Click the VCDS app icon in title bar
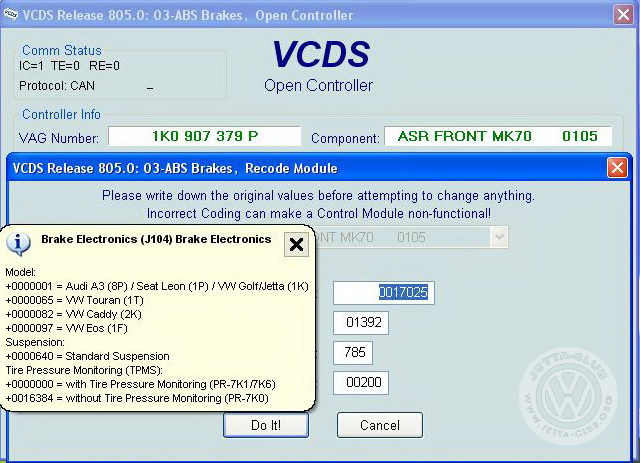 (11, 14)
